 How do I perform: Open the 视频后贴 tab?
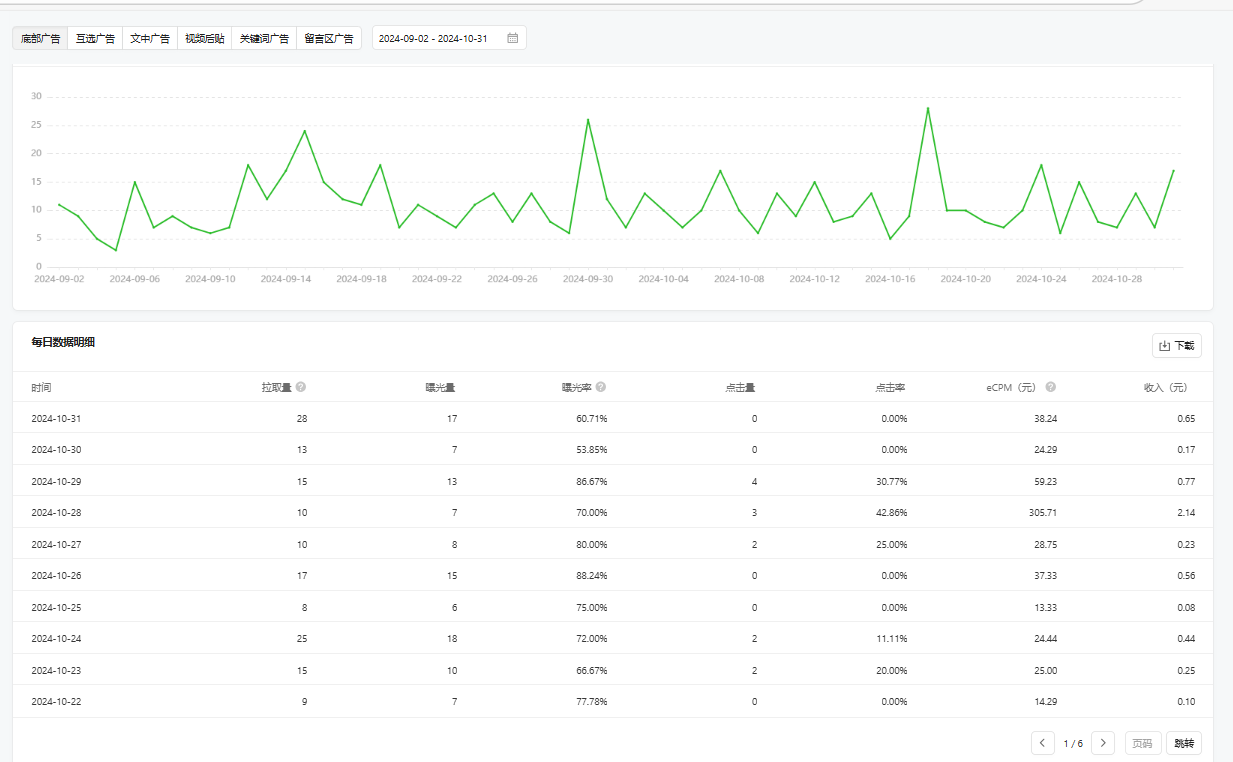click(x=205, y=39)
